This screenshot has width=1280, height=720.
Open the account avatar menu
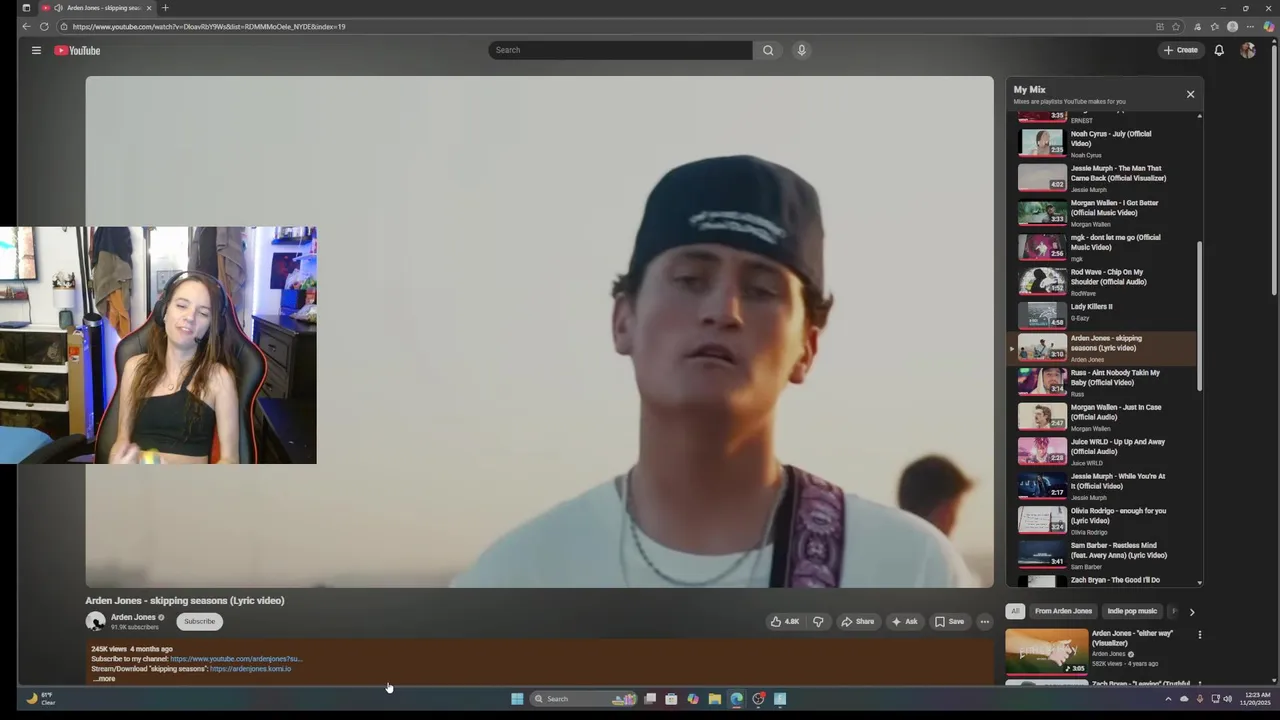point(1247,50)
